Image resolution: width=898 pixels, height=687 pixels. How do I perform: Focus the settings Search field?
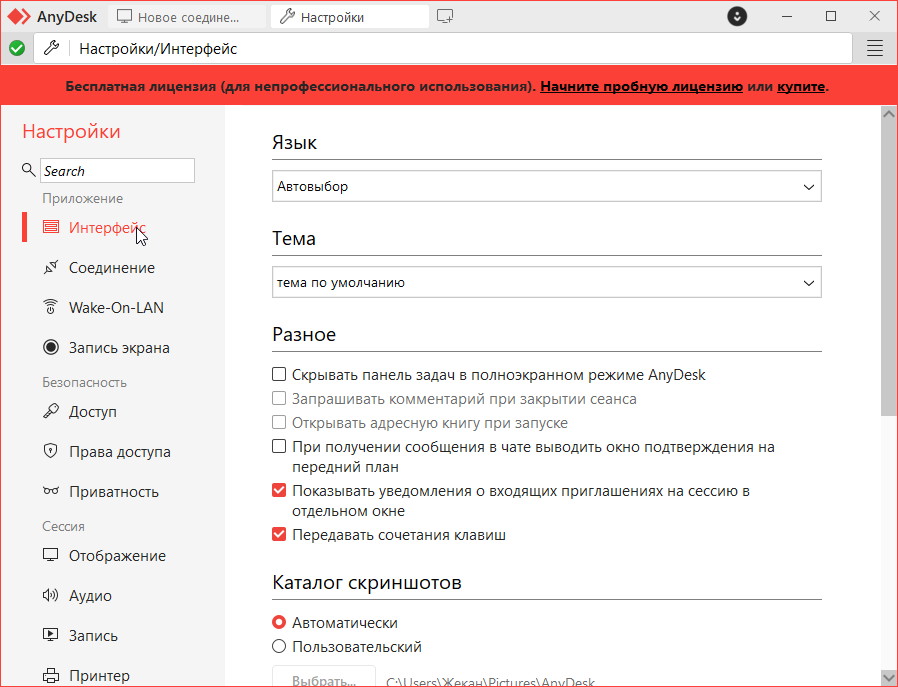tap(117, 171)
